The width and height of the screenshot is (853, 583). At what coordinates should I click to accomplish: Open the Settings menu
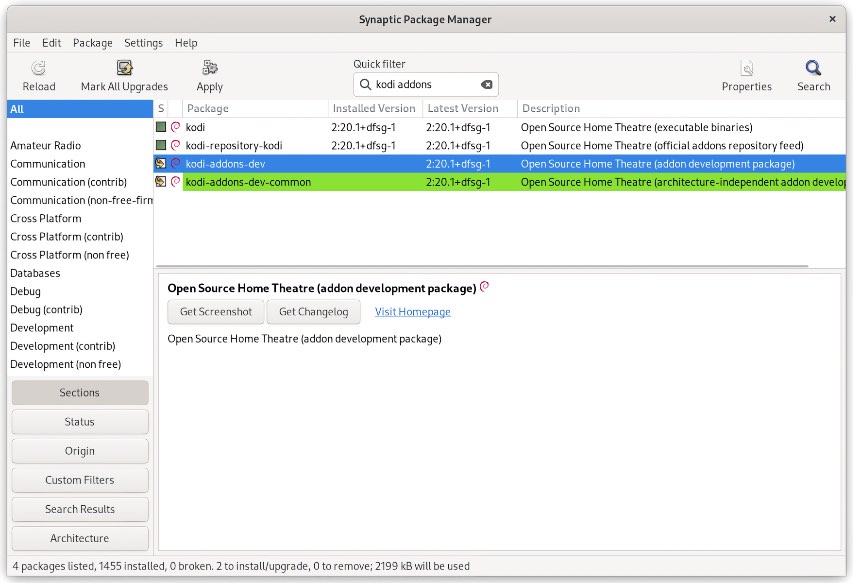143,43
